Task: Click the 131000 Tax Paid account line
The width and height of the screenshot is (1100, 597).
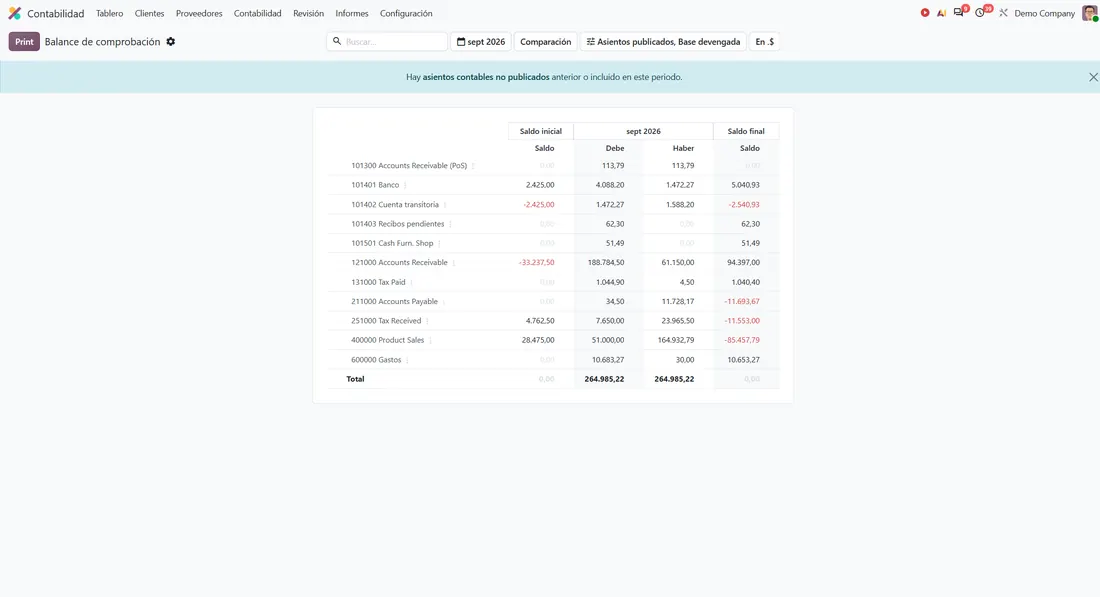Action: (x=378, y=282)
